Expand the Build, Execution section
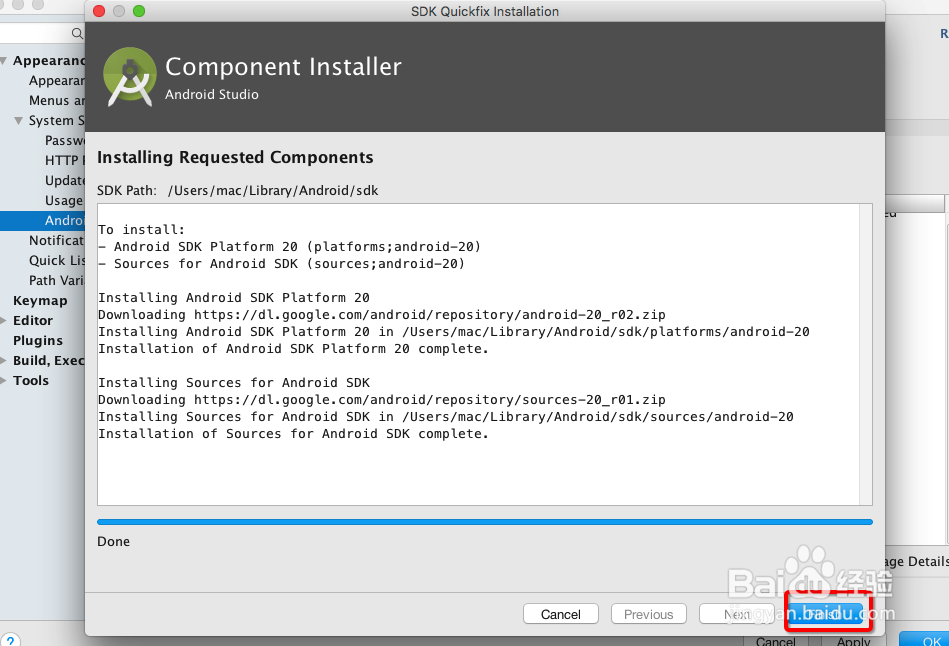This screenshot has height=646, width=949. 4,360
